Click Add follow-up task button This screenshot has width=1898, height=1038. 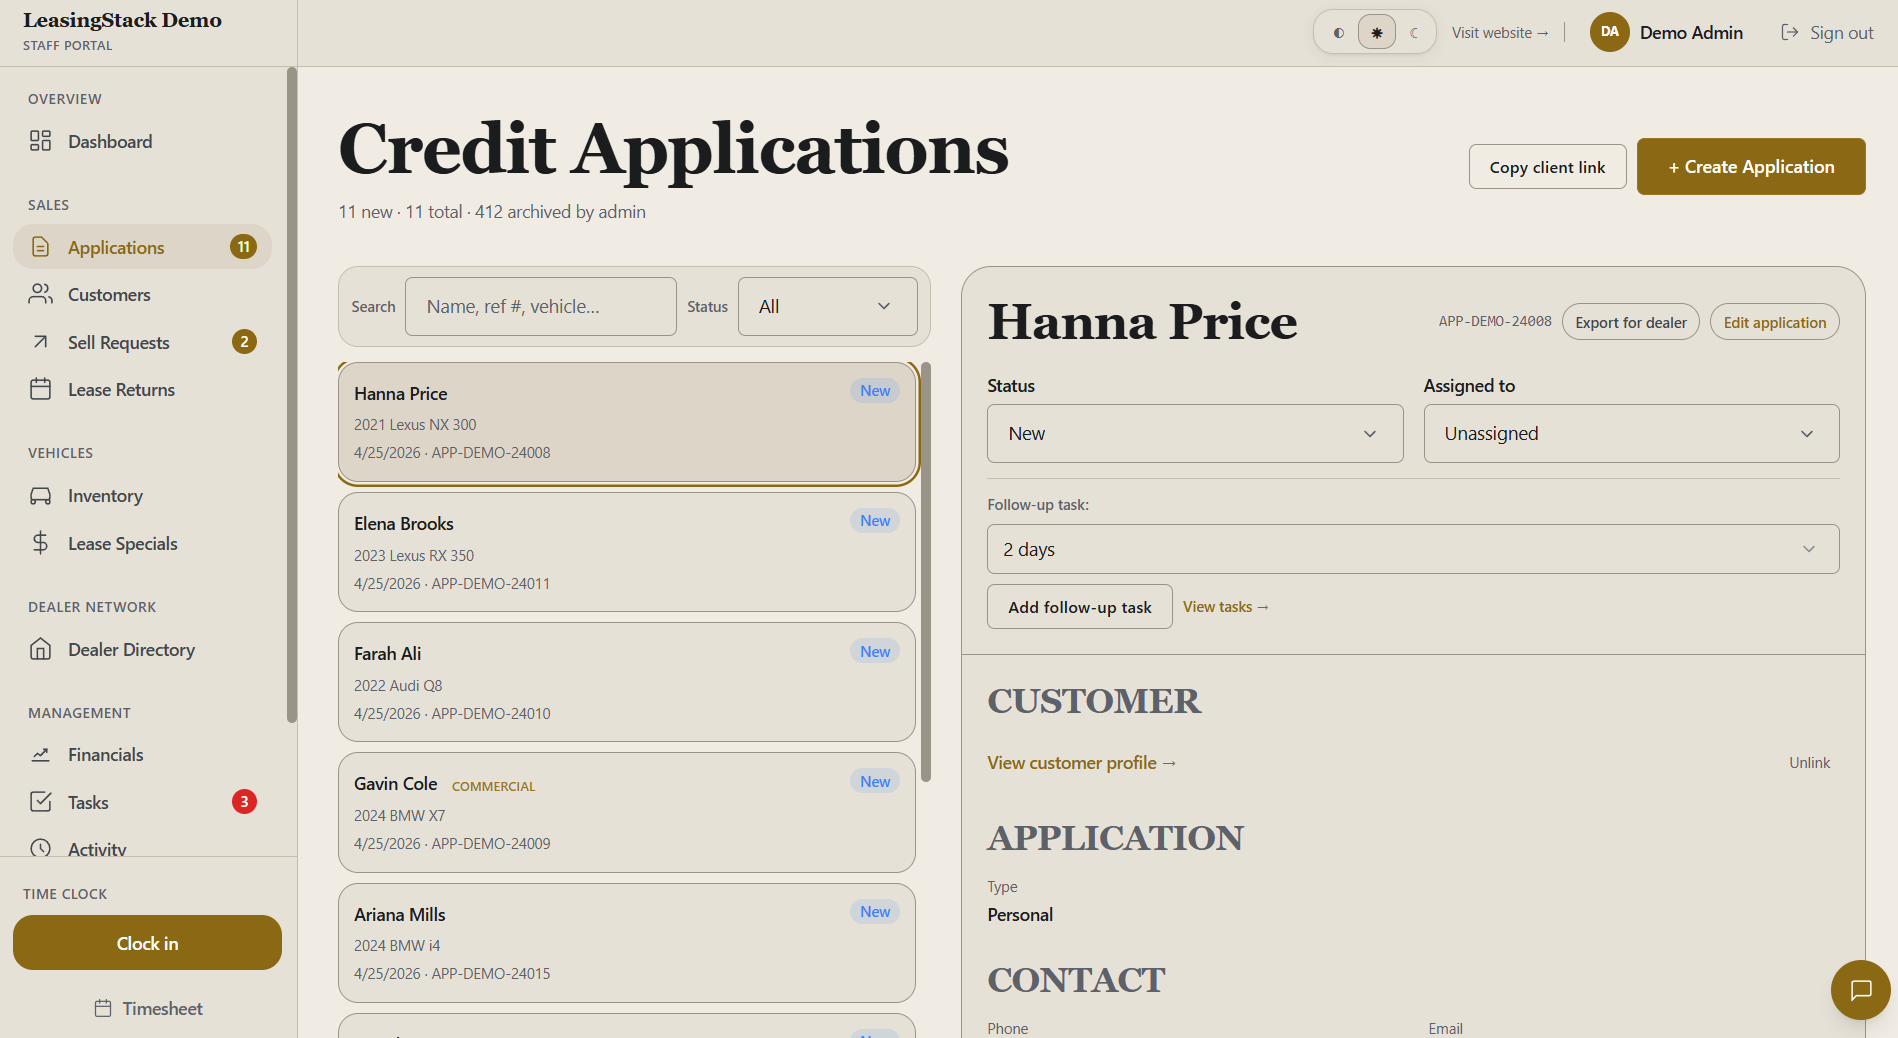pos(1079,607)
